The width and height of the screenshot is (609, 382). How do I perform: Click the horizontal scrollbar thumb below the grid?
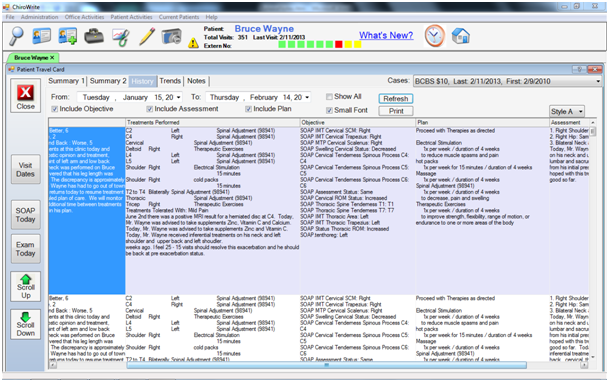pos(326,365)
